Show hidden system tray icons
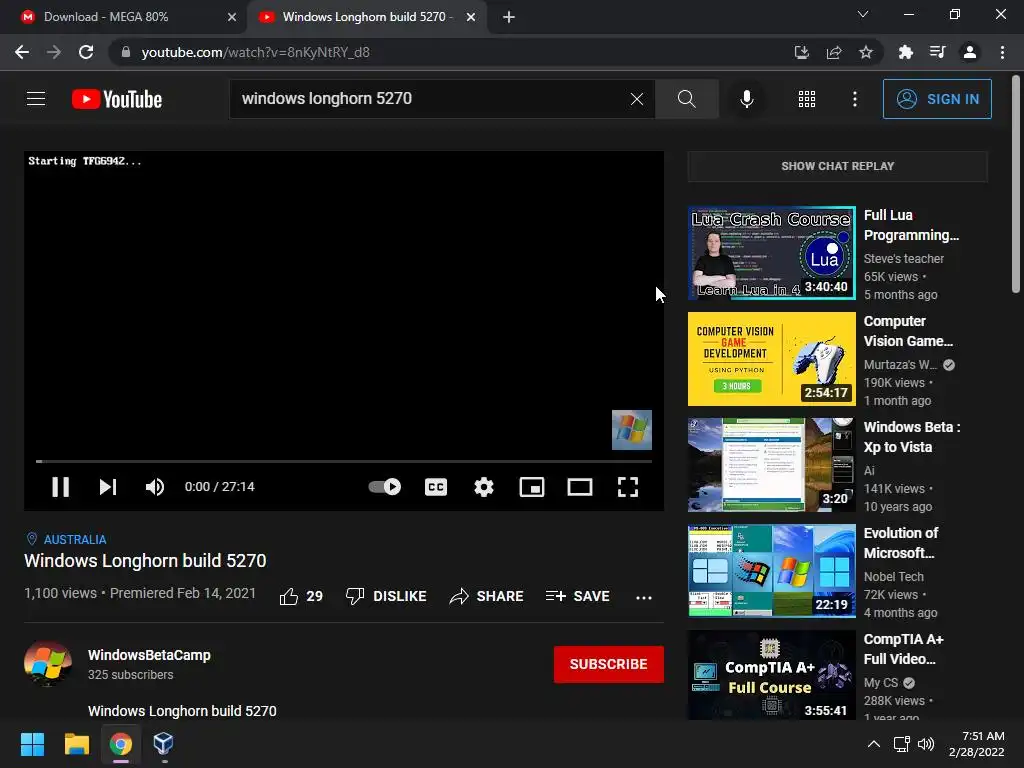Viewport: 1024px width, 768px height. tap(873, 744)
